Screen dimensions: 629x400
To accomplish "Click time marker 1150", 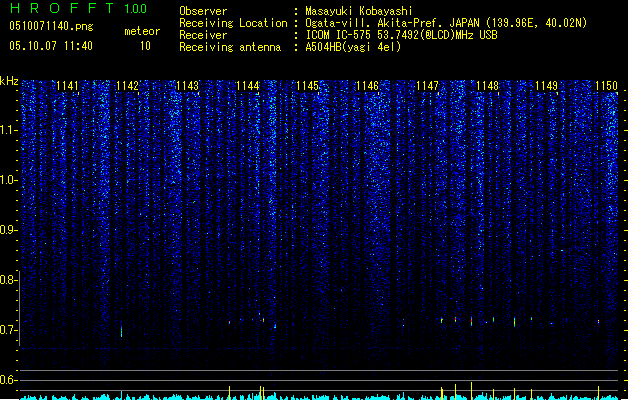I will pos(606,86).
